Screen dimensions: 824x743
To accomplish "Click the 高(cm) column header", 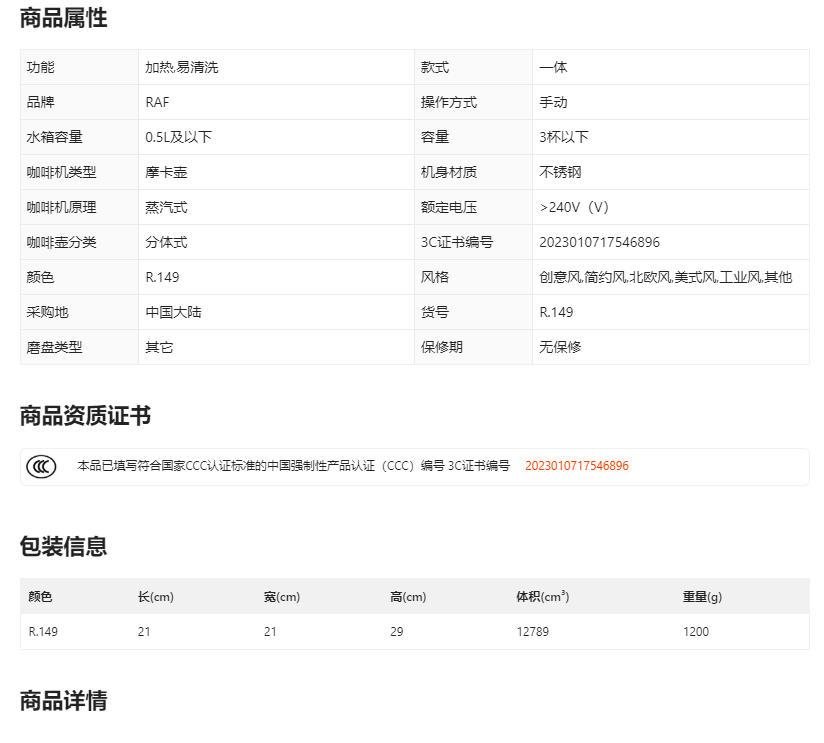I will 407,597.
